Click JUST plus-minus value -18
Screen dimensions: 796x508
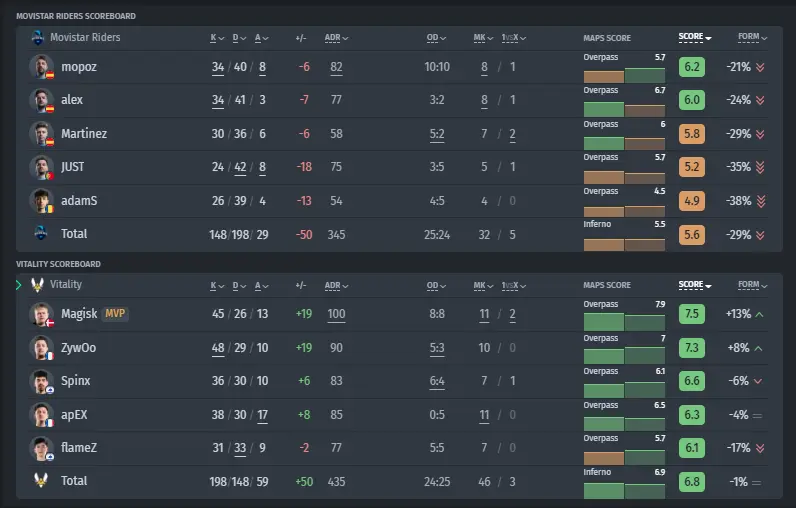[304, 167]
